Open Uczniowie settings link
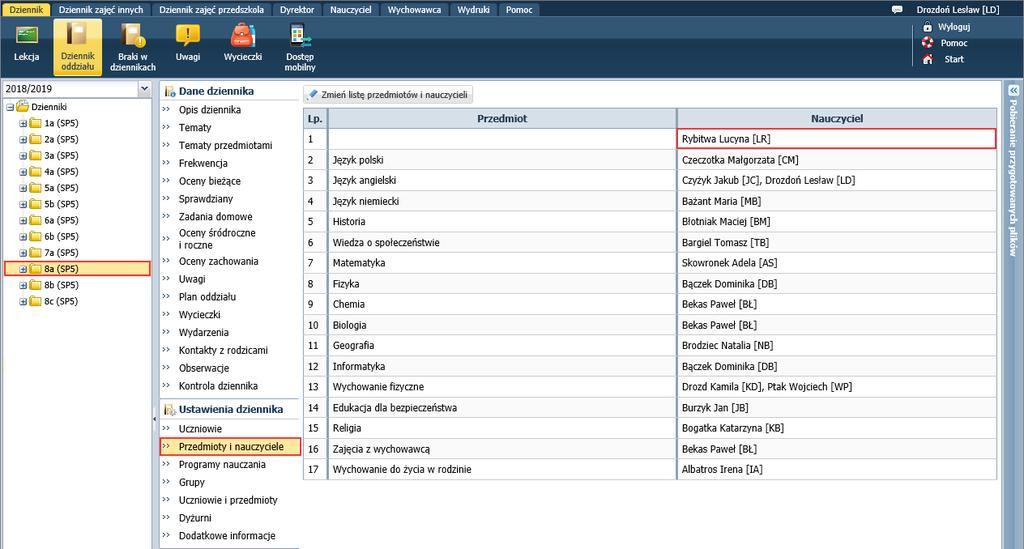This screenshot has height=549, width=1024. (200, 429)
